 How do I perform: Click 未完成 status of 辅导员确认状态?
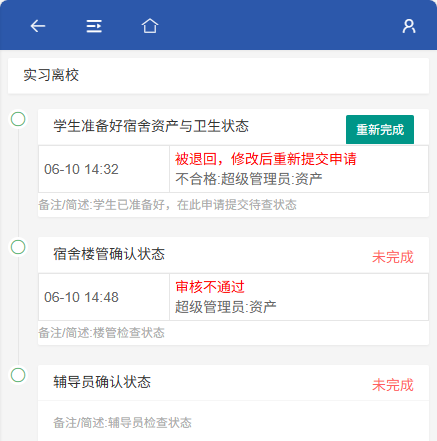click(393, 385)
